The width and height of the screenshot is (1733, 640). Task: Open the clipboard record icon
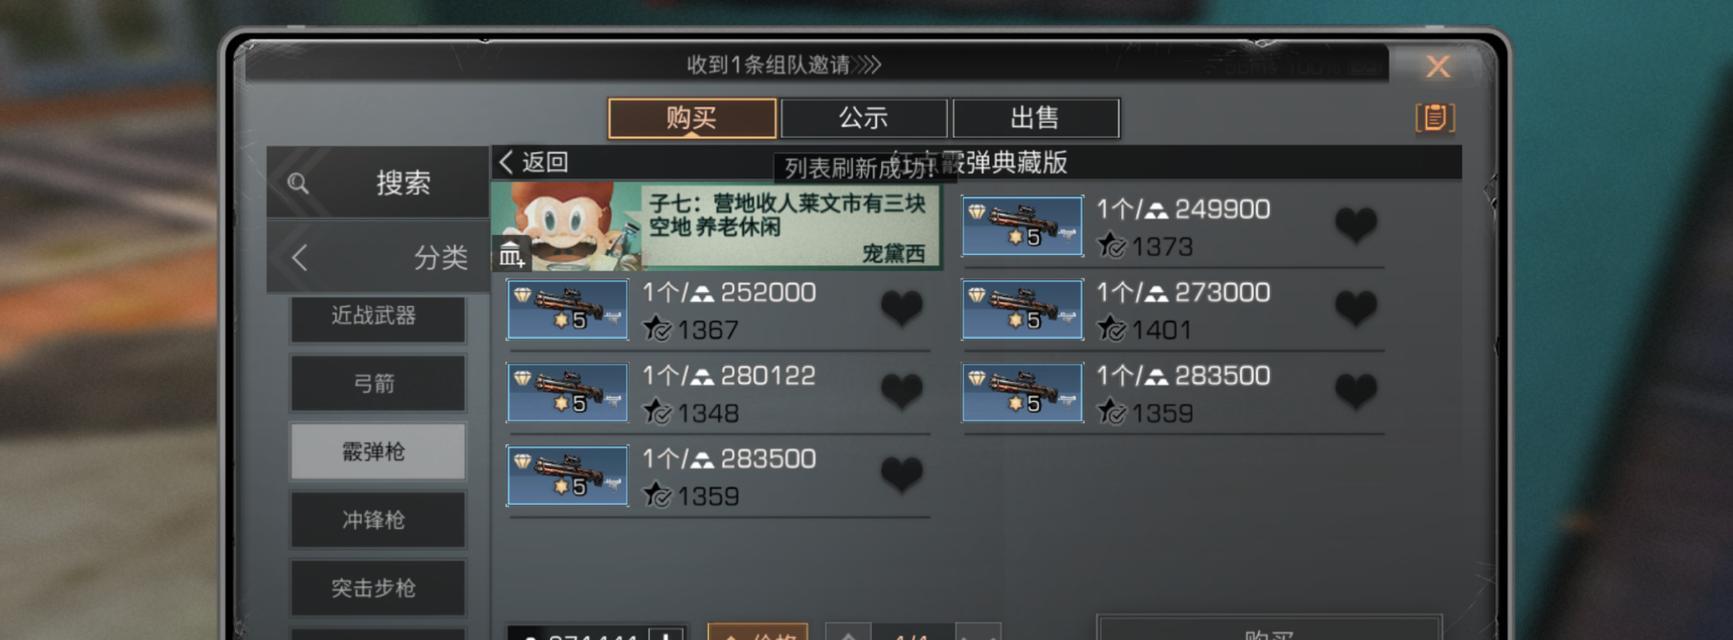pos(1435,118)
